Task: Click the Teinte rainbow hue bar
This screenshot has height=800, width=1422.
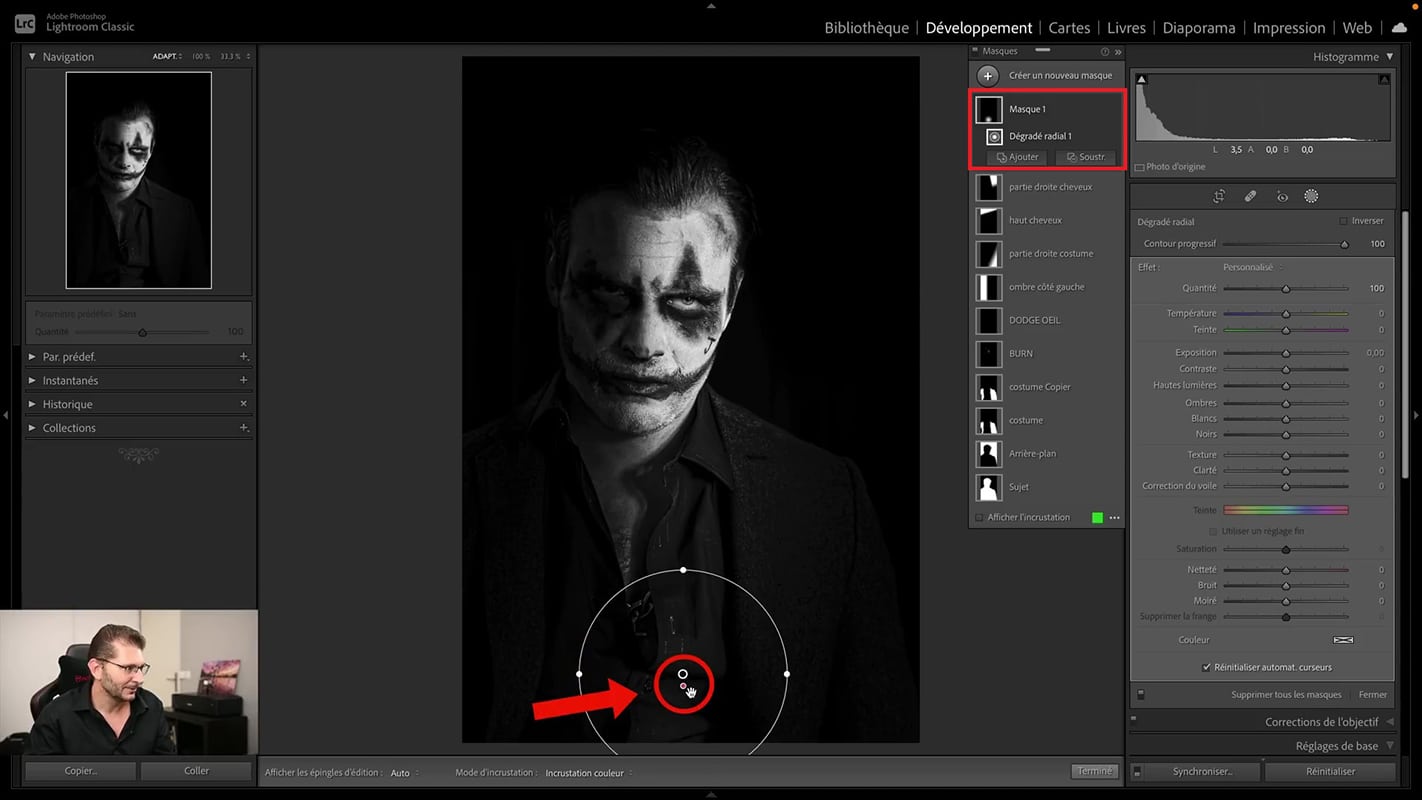Action: click(1286, 511)
